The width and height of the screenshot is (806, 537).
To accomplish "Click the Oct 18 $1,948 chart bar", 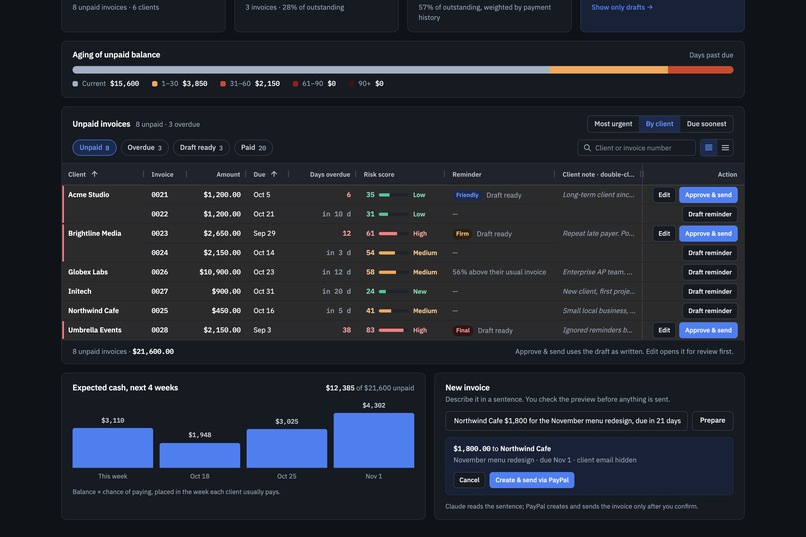I will 199,455.
